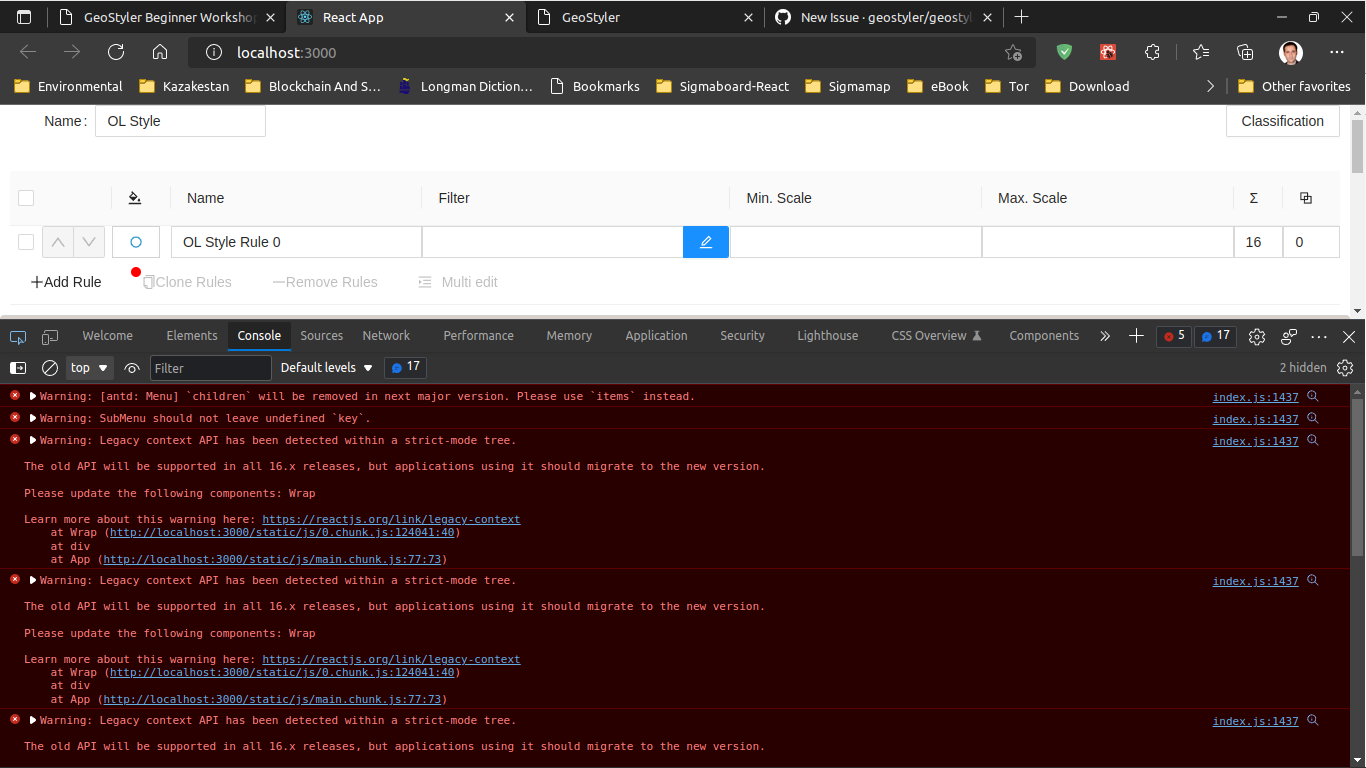
Task: Open the reactjs.org legacy-context link
Action: (391, 519)
